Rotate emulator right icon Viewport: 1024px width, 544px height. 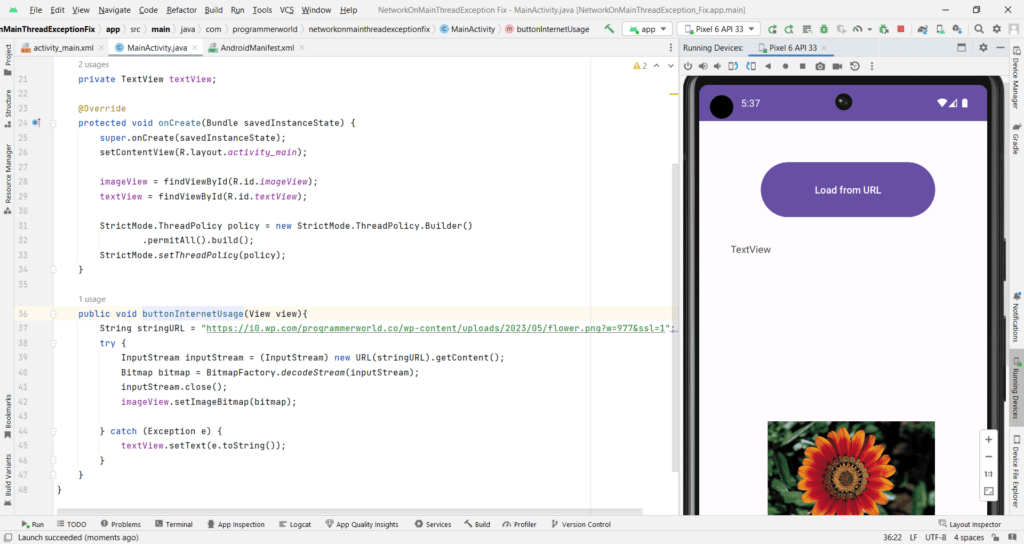click(x=751, y=66)
